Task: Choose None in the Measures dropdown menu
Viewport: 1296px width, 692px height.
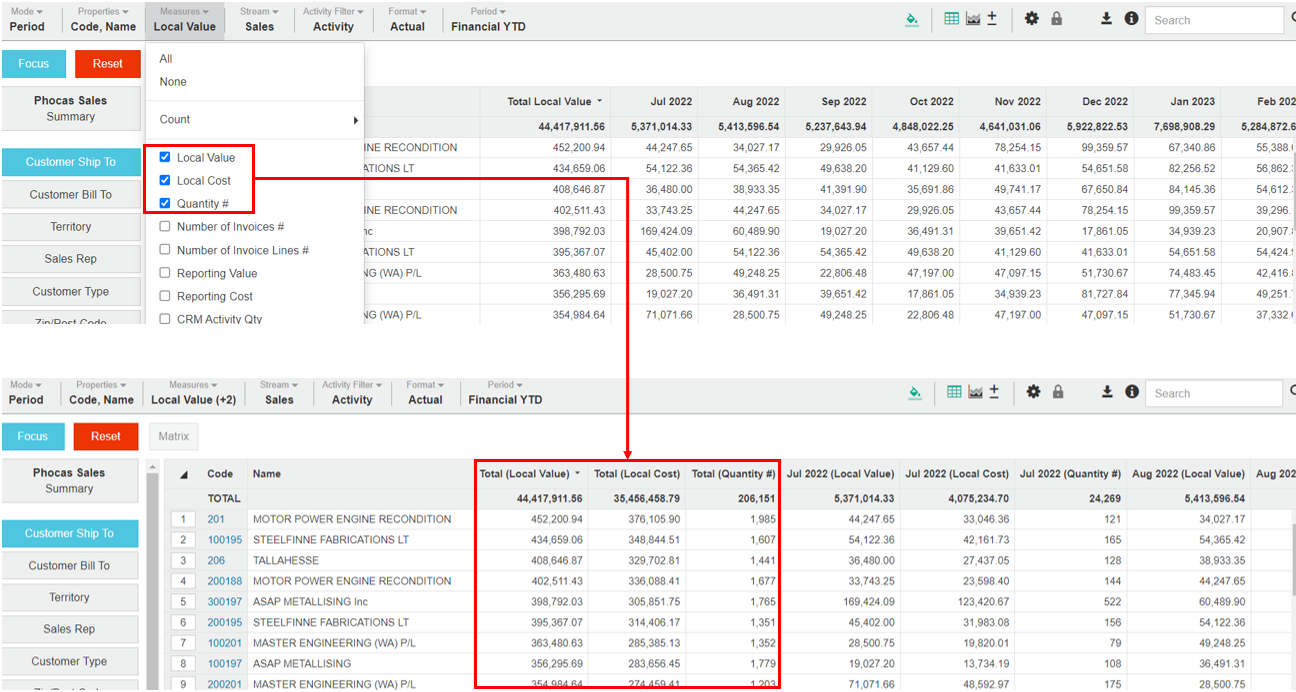Action: click(x=173, y=82)
